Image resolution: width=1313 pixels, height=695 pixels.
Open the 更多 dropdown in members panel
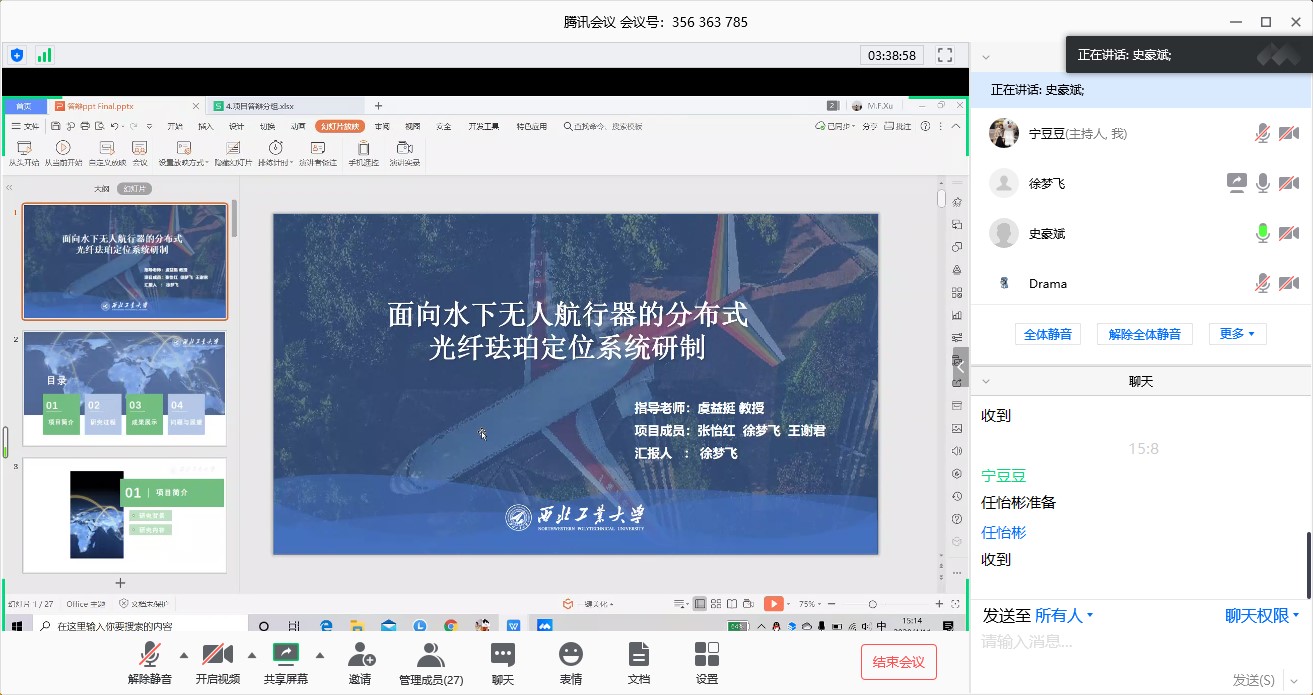[x=1237, y=334]
